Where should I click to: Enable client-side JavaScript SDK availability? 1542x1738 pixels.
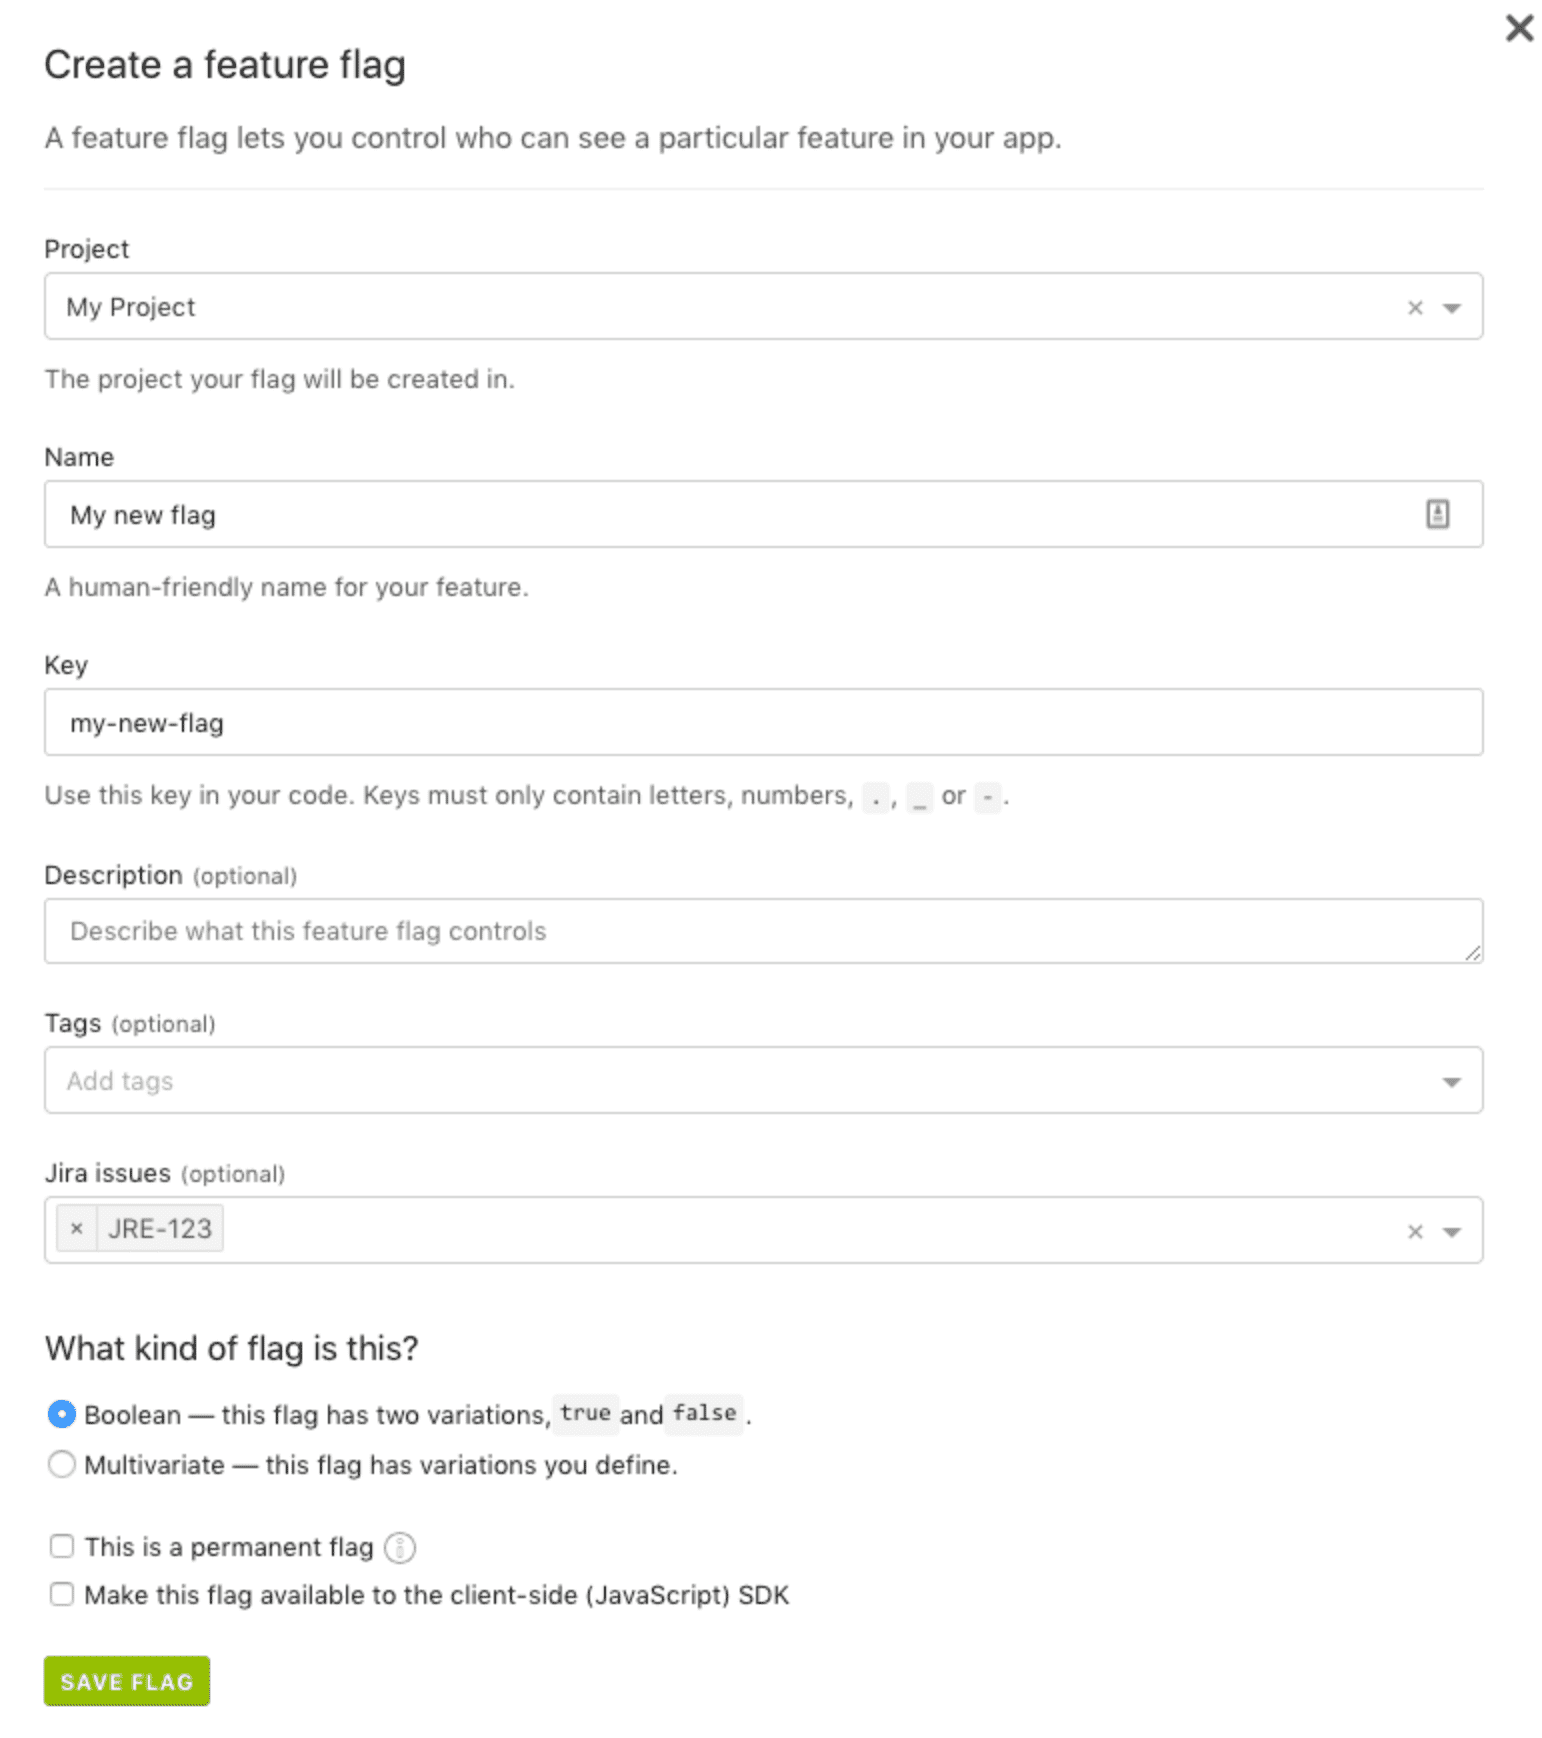61,1595
